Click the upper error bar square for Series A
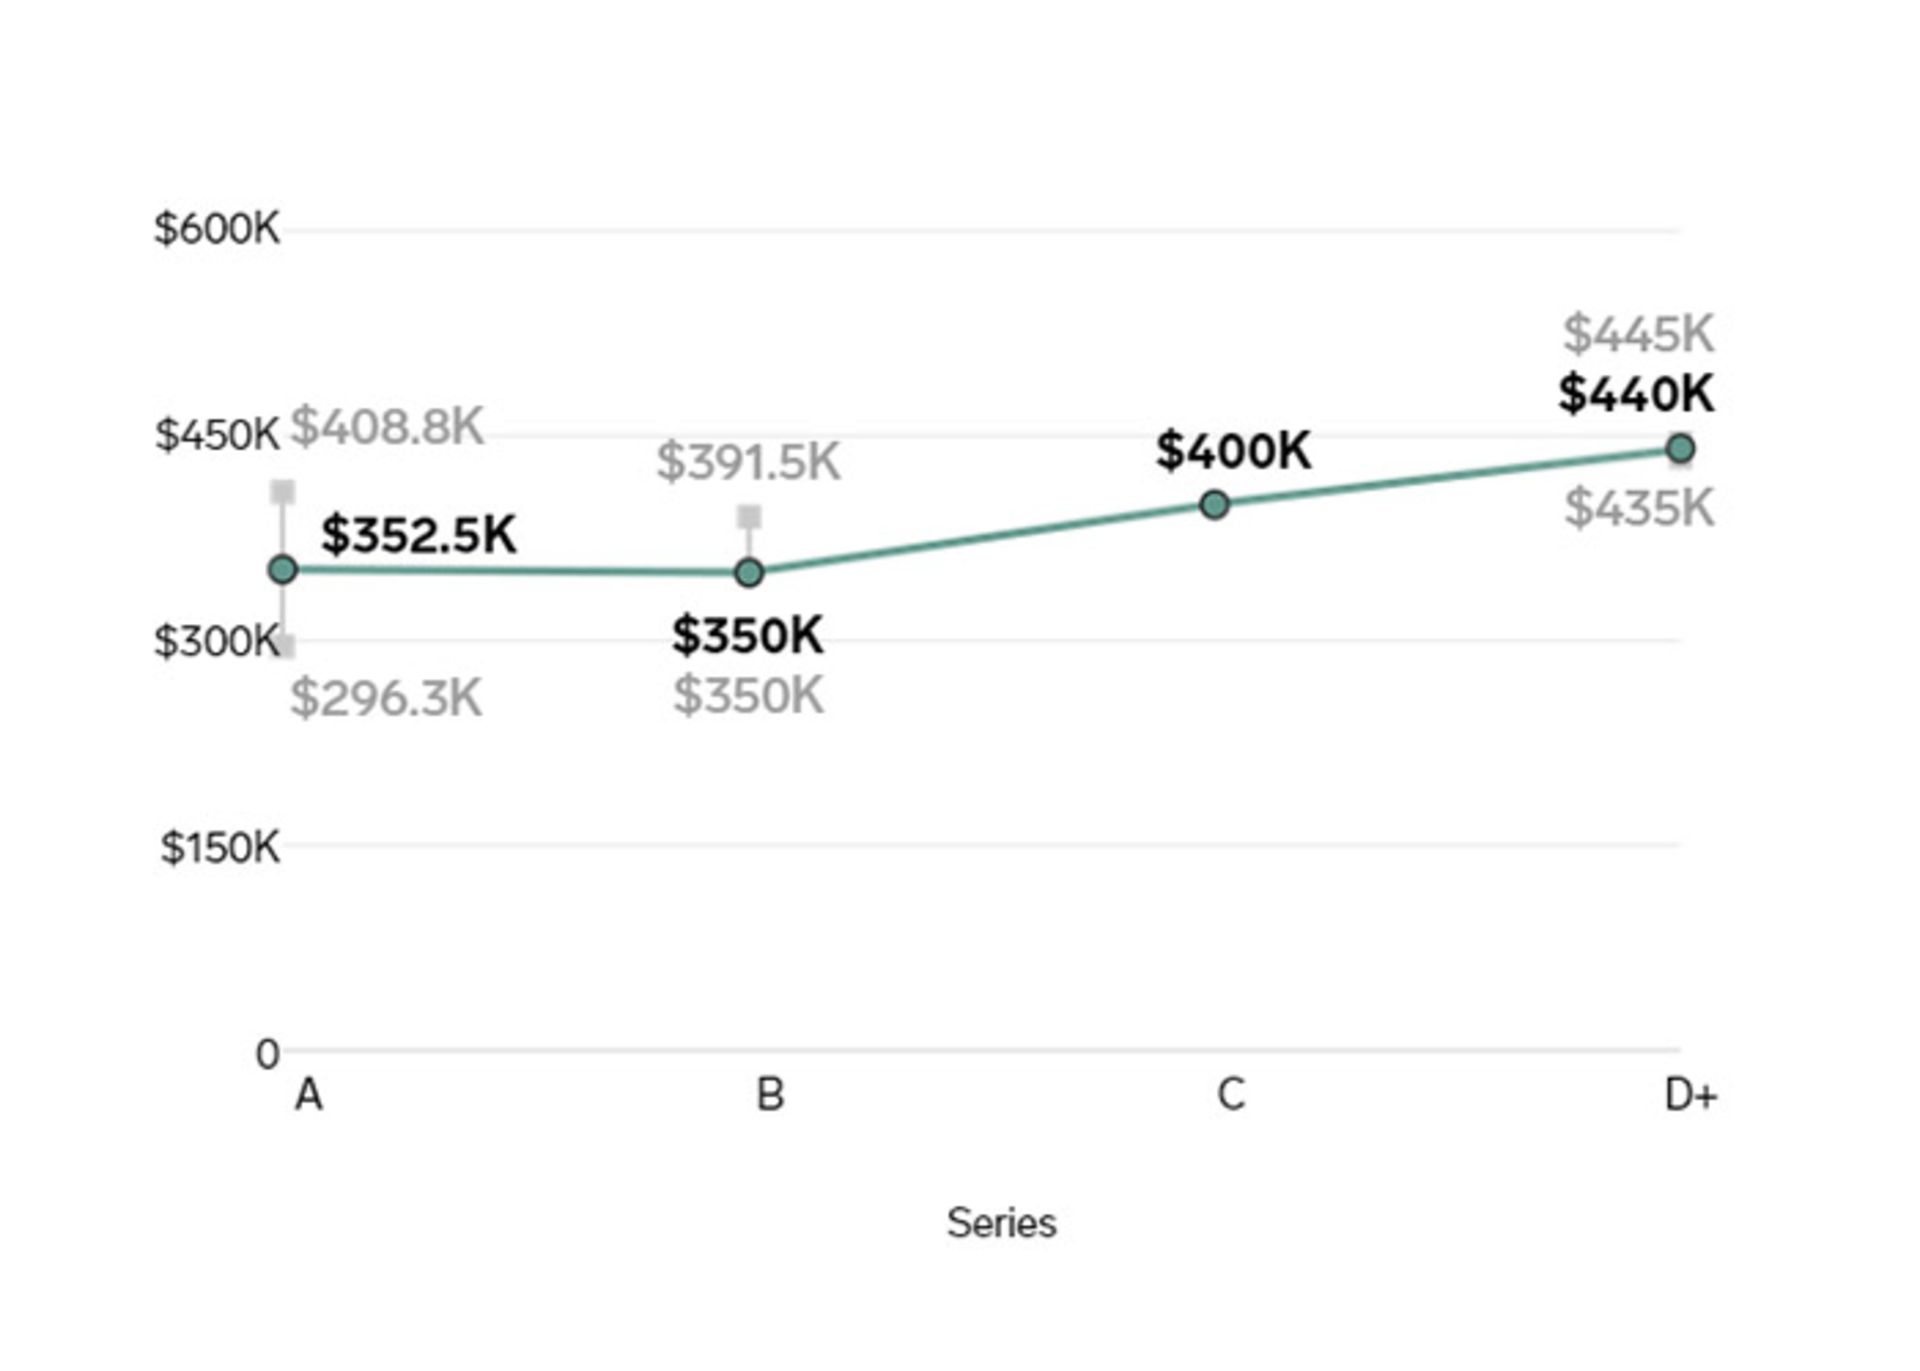 point(283,492)
